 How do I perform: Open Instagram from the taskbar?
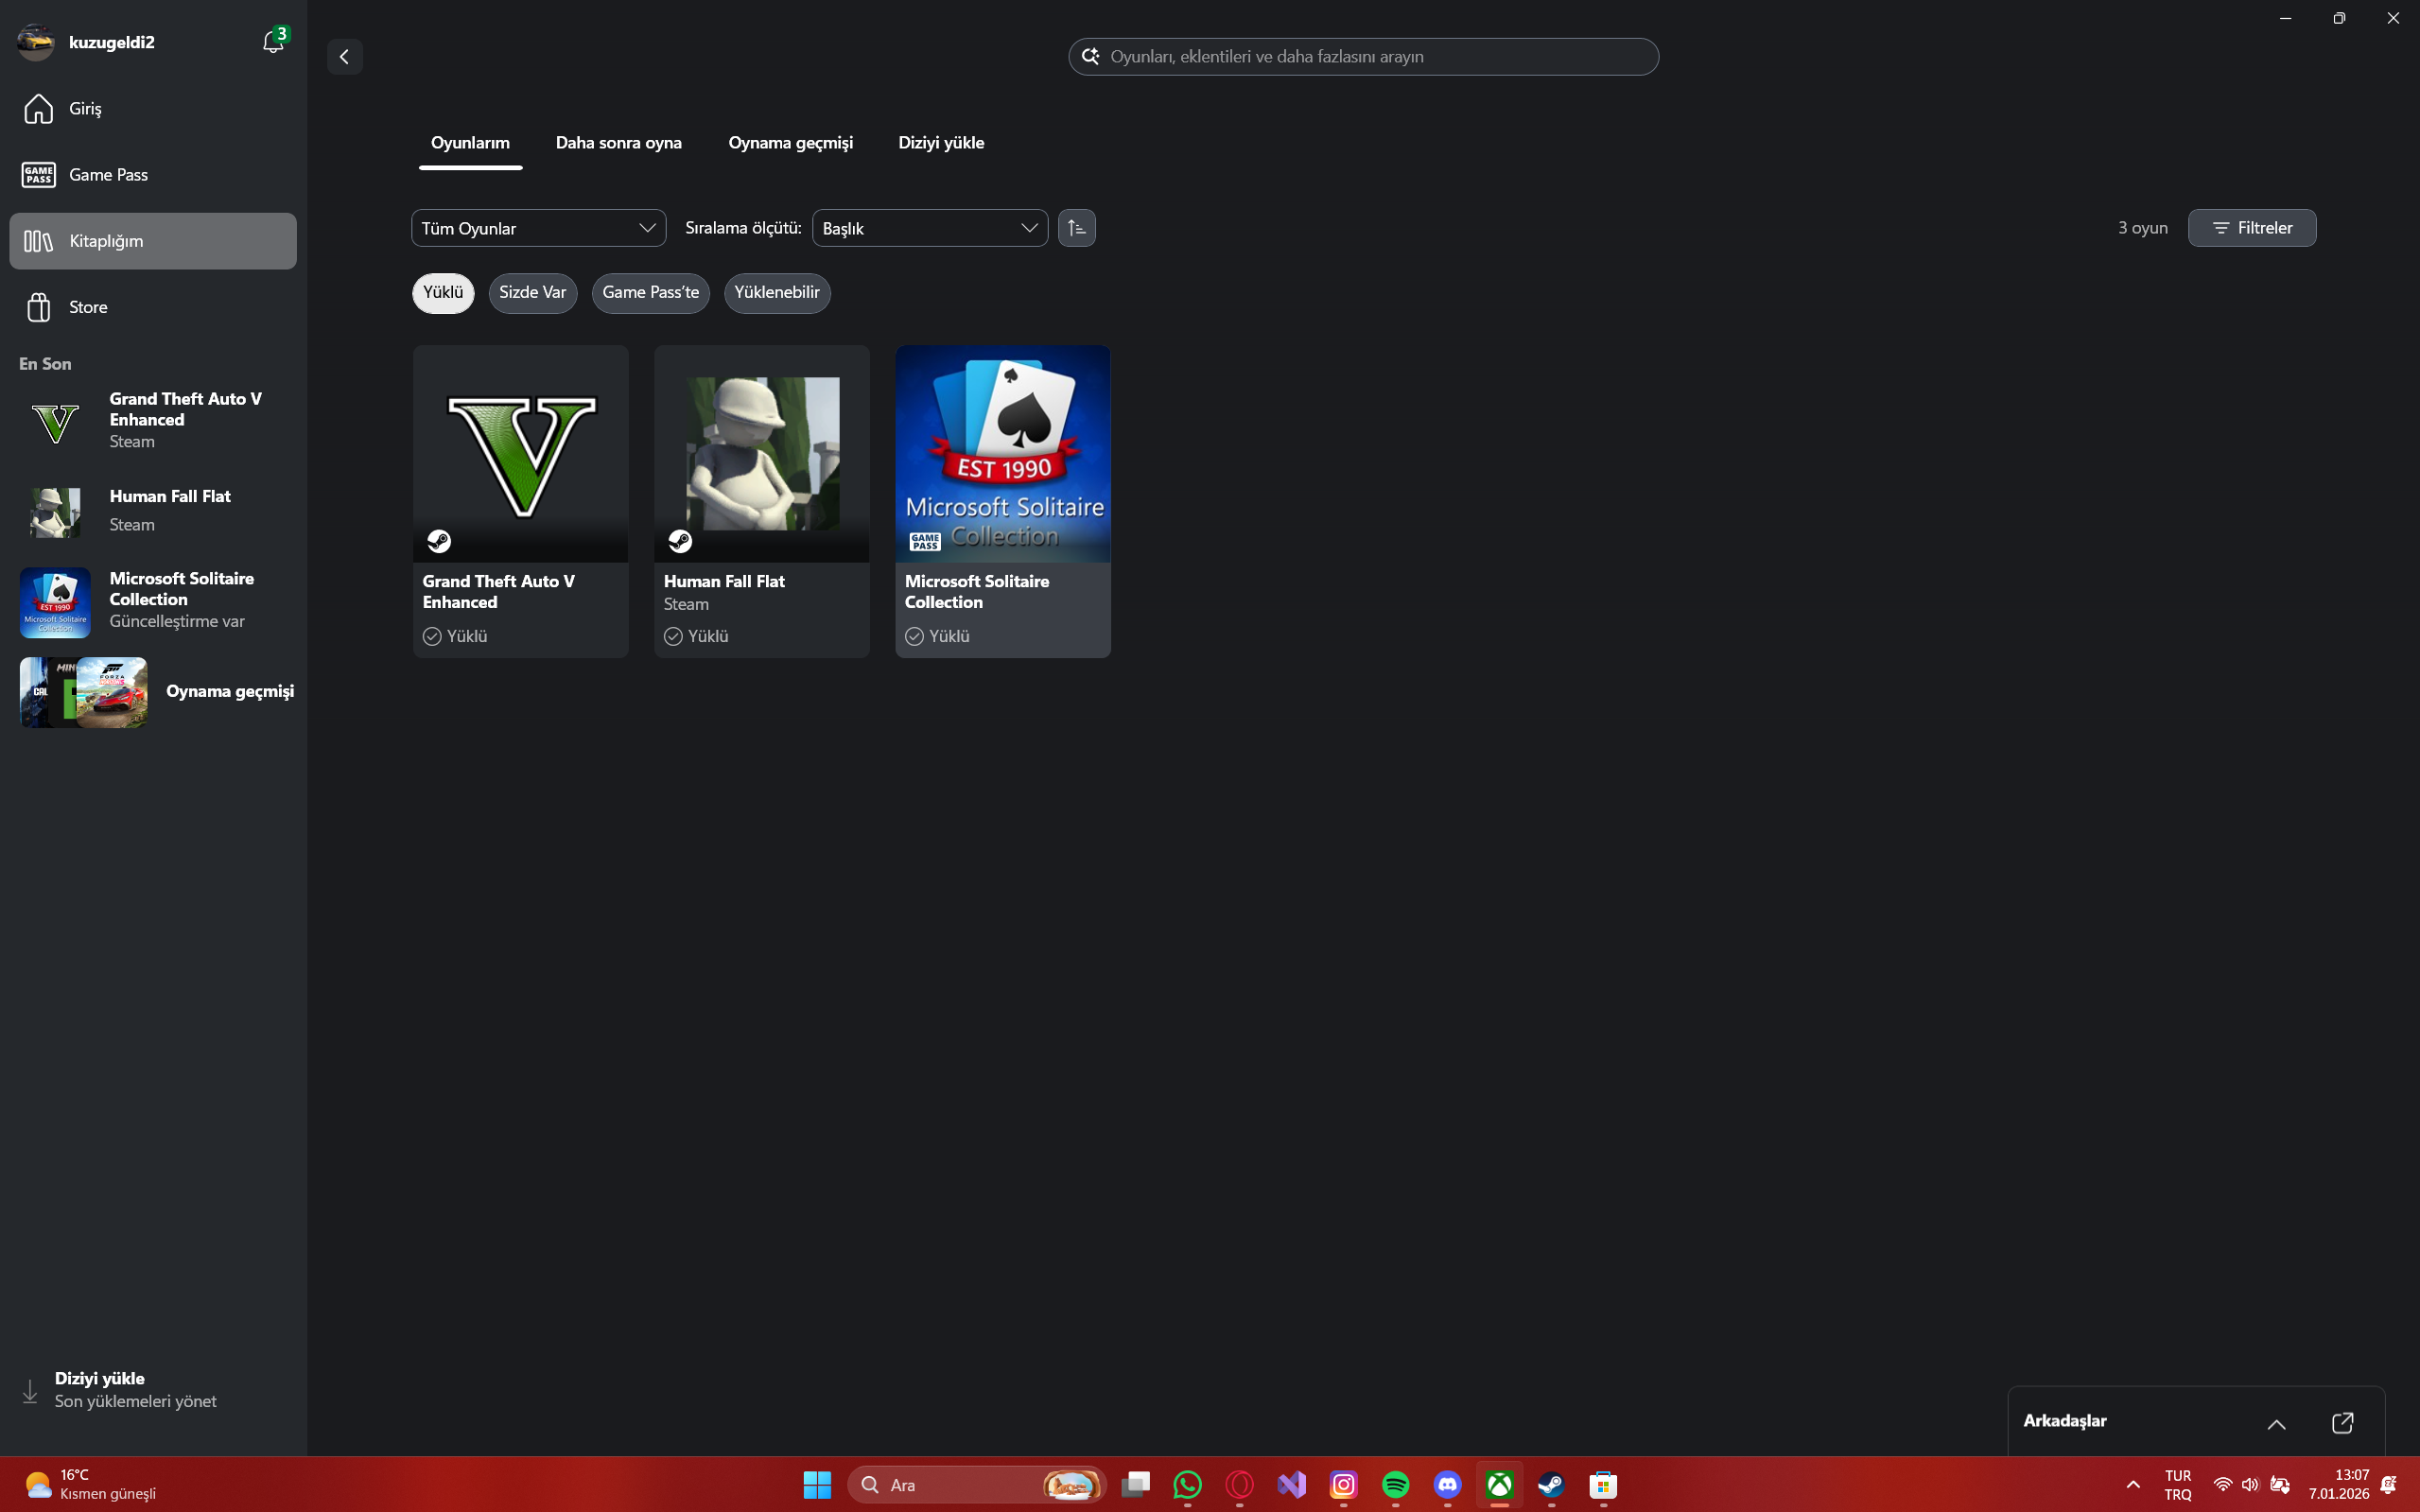(x=1344, y=1485)
